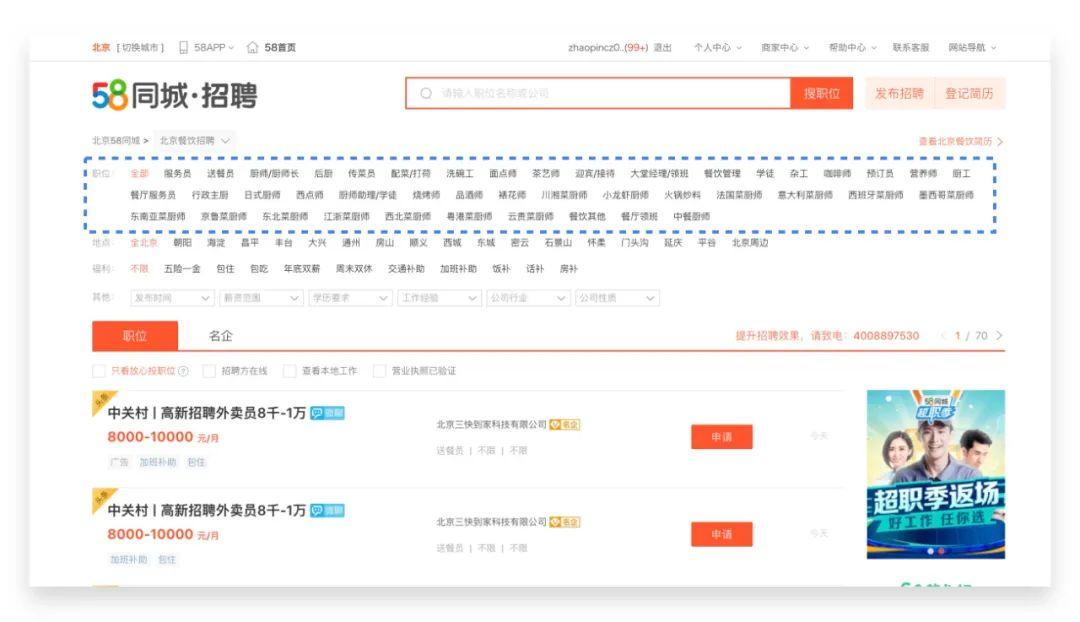The width and height of the screenshot is (1080, 622).
Task: Click the job search input field
Action: tap(600, 93)
